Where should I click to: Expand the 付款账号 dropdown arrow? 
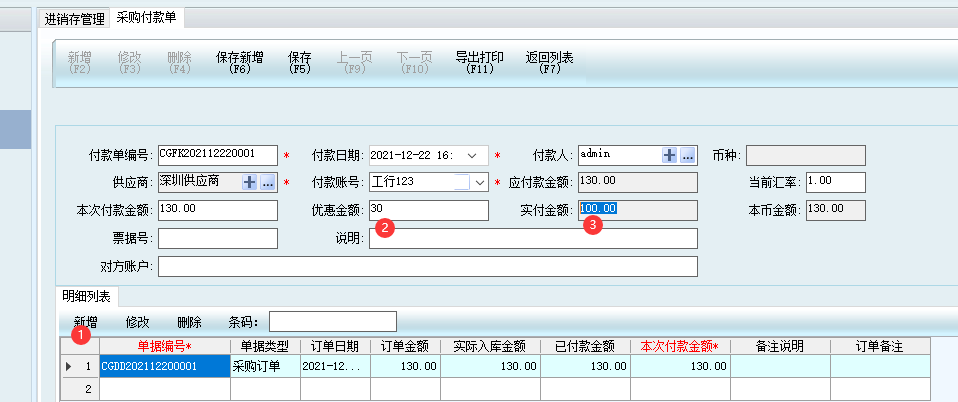[479, 183]
